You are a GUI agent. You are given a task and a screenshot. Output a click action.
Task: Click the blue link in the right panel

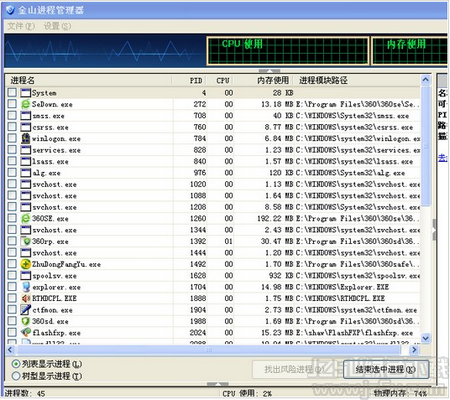(x=442, y=157)
